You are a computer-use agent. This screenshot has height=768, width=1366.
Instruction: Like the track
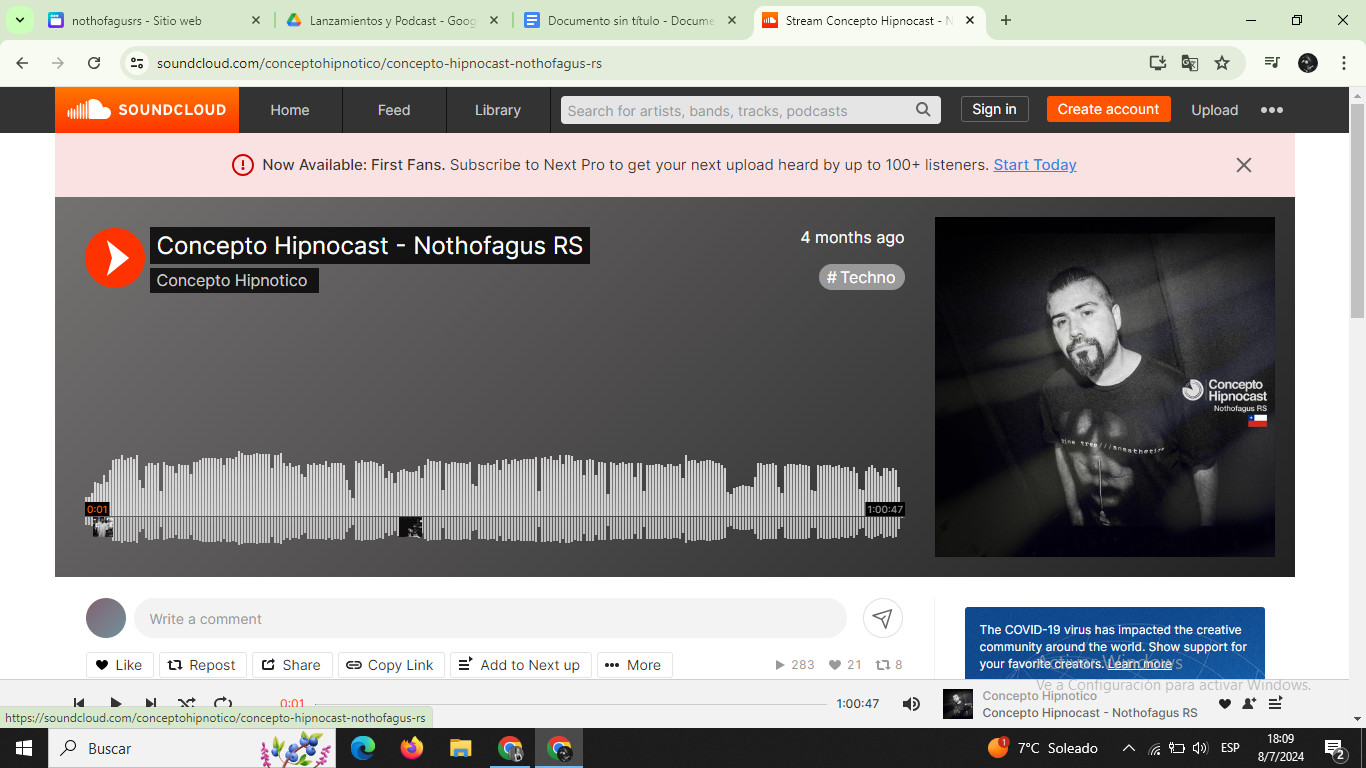click(x=119, y=665)
